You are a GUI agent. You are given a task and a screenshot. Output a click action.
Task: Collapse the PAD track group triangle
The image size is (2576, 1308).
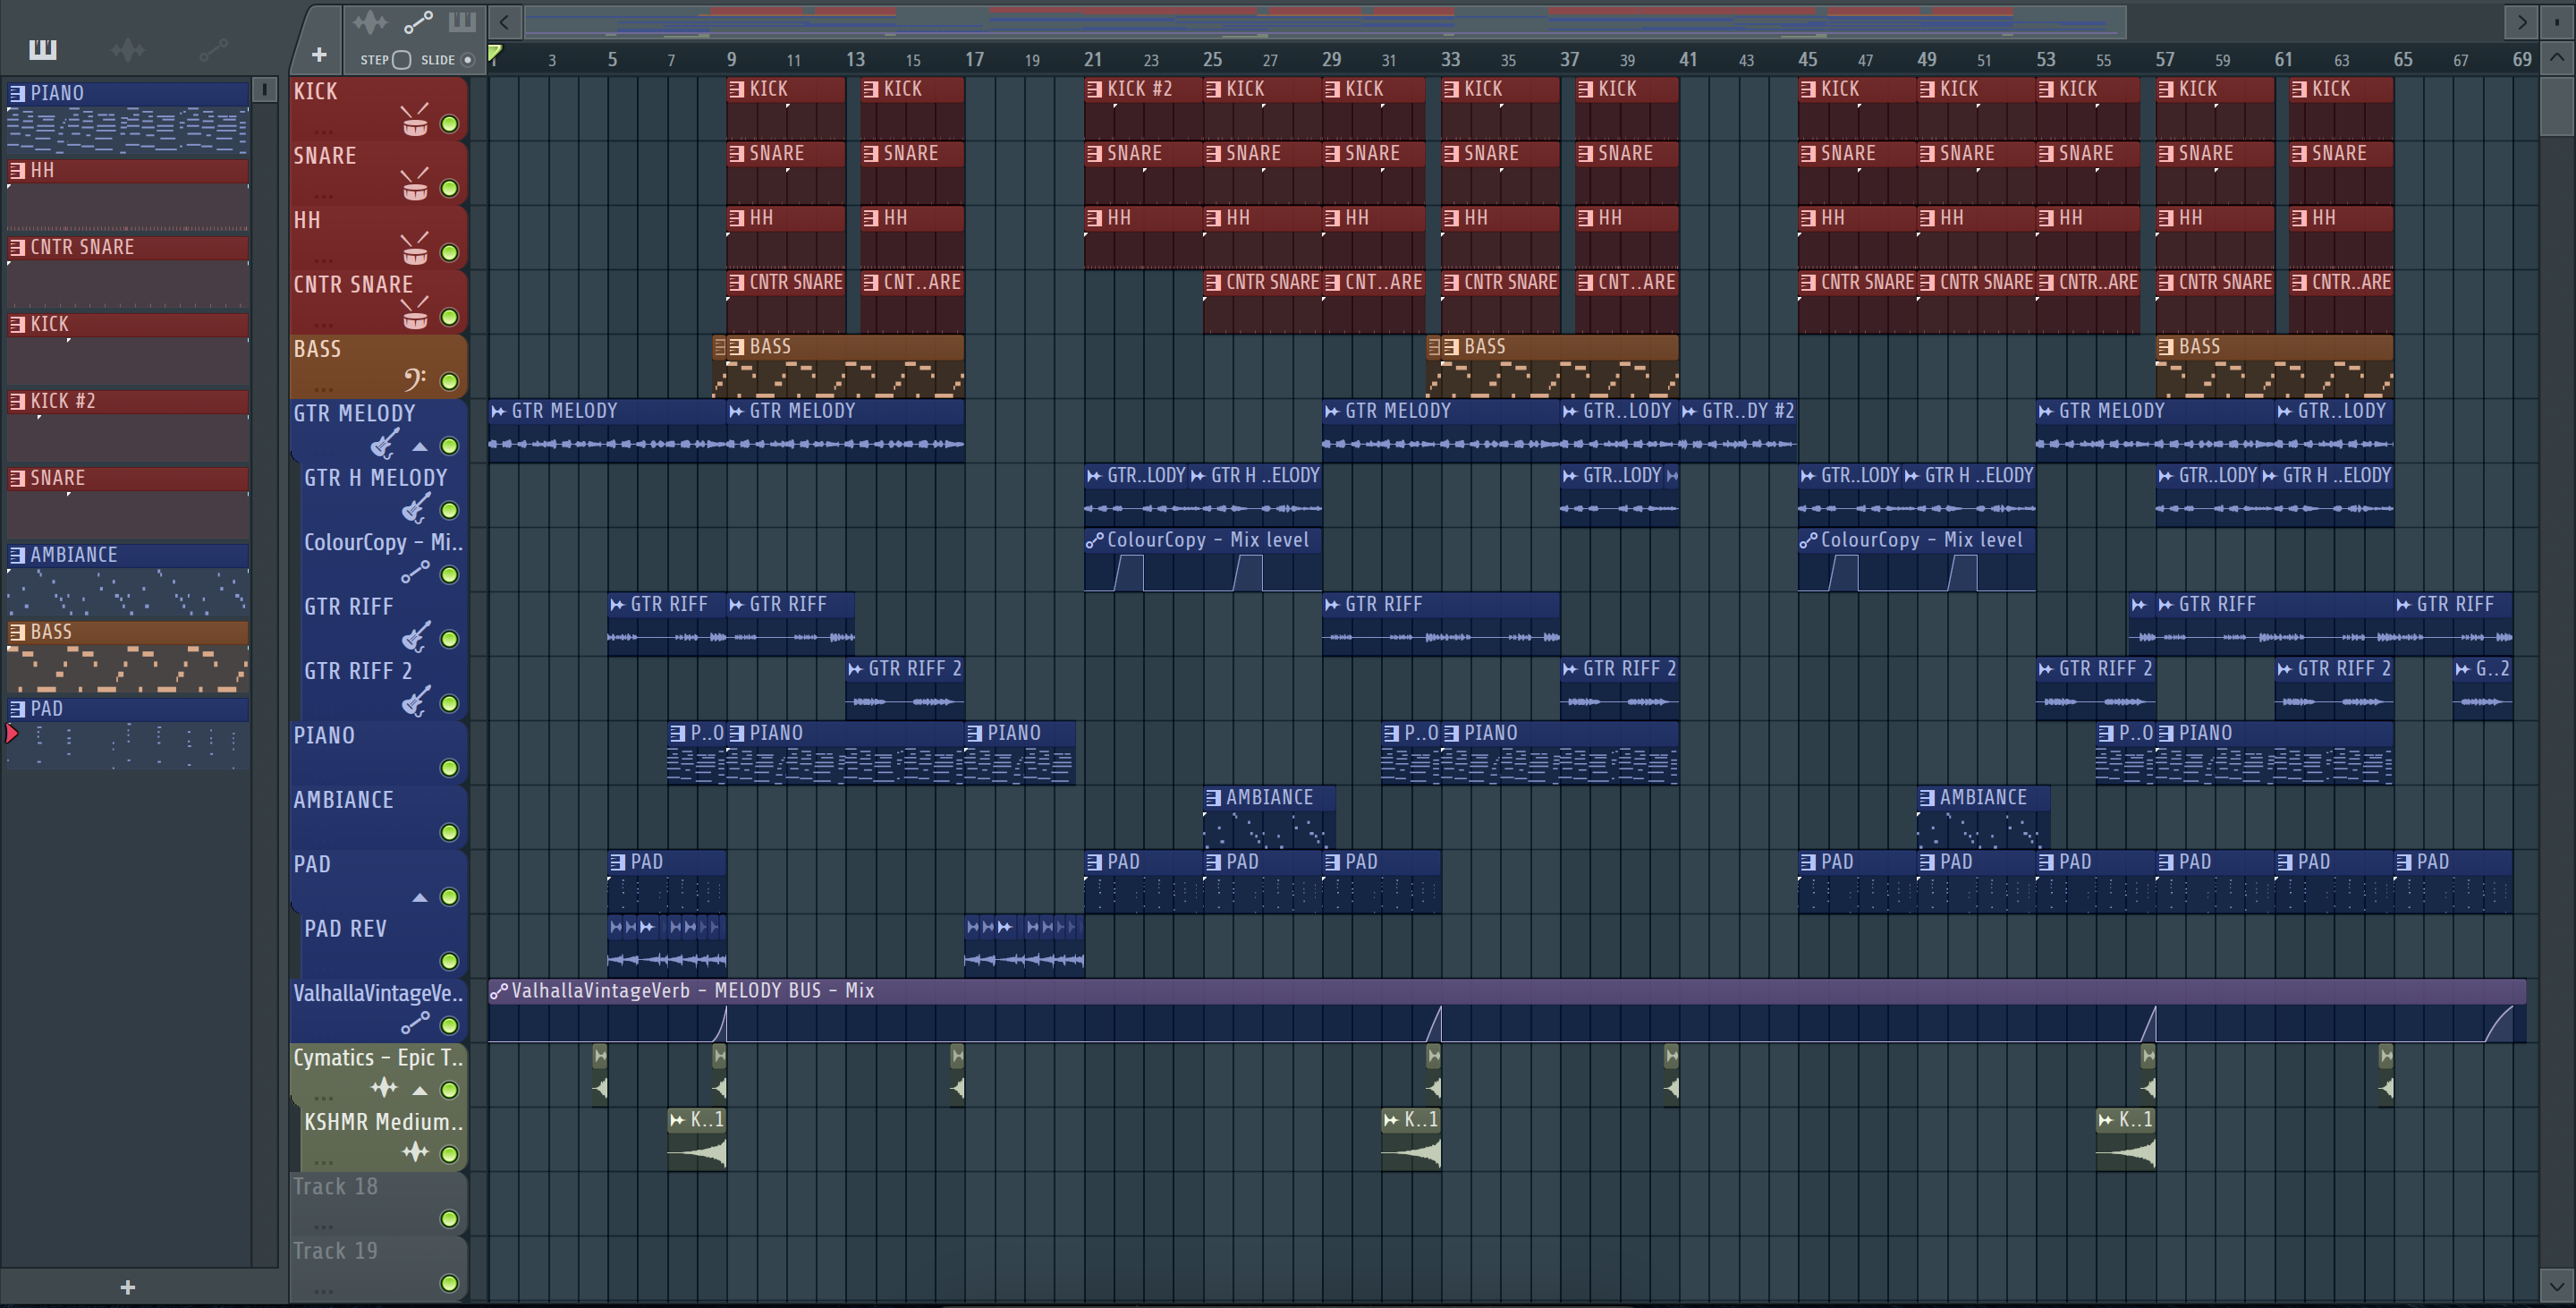pyautogui.click(x=420, y=898)
